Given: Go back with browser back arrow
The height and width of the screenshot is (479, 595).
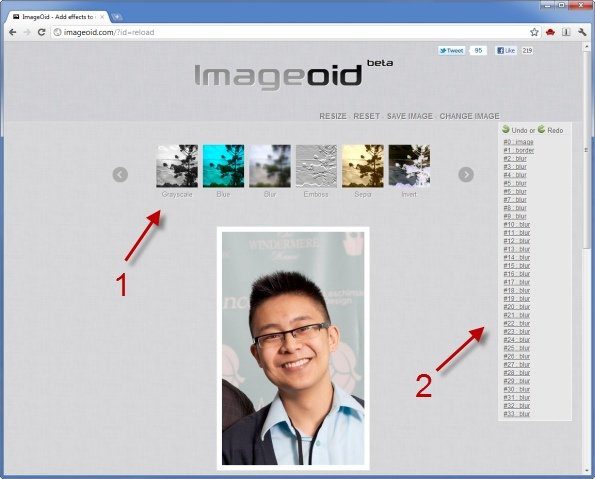Looking at the screenshot, I should pyautogui.click(x=13, y=32).
